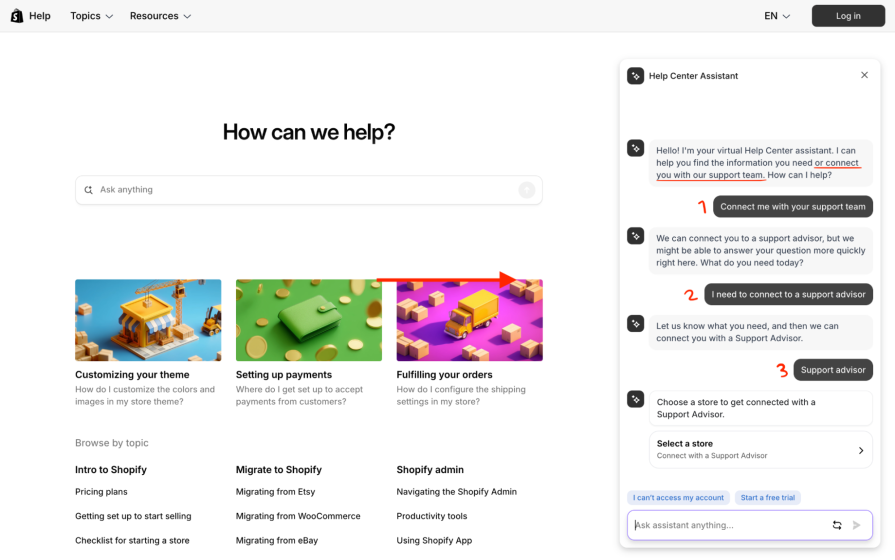Expand the Resources menu

pyautogui.click(x=160, y=16)
